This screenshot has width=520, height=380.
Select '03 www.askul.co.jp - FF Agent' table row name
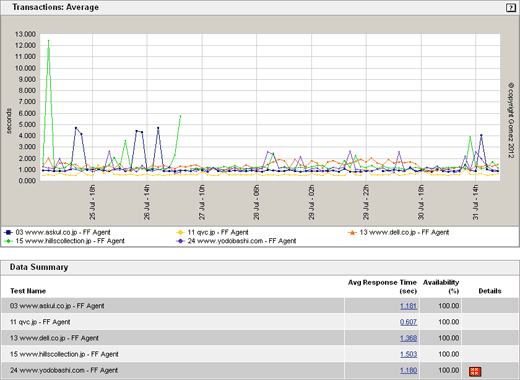tap(57, 306)
